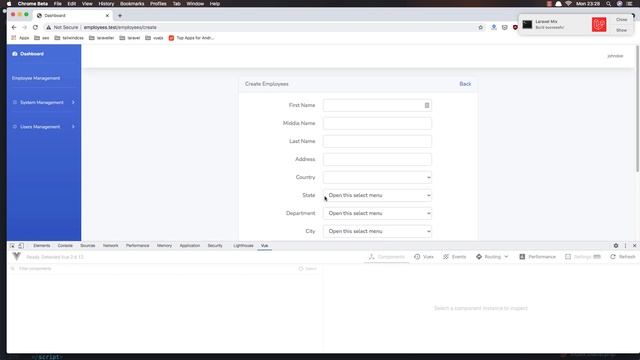Open the History menu in the menu bar
This screenshot has width=640, height=360.
106,4
